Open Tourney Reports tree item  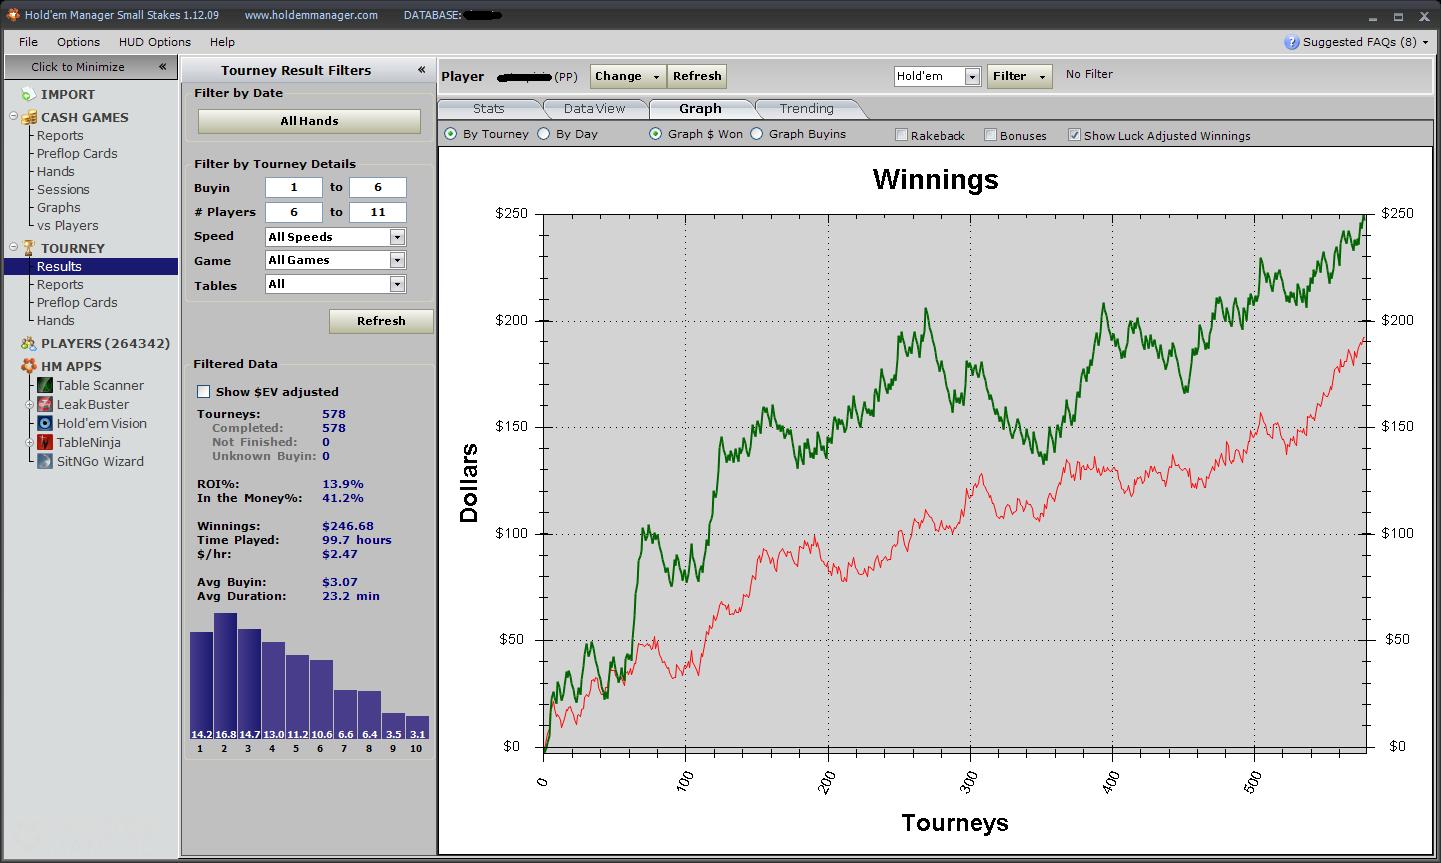coord(60,285)
